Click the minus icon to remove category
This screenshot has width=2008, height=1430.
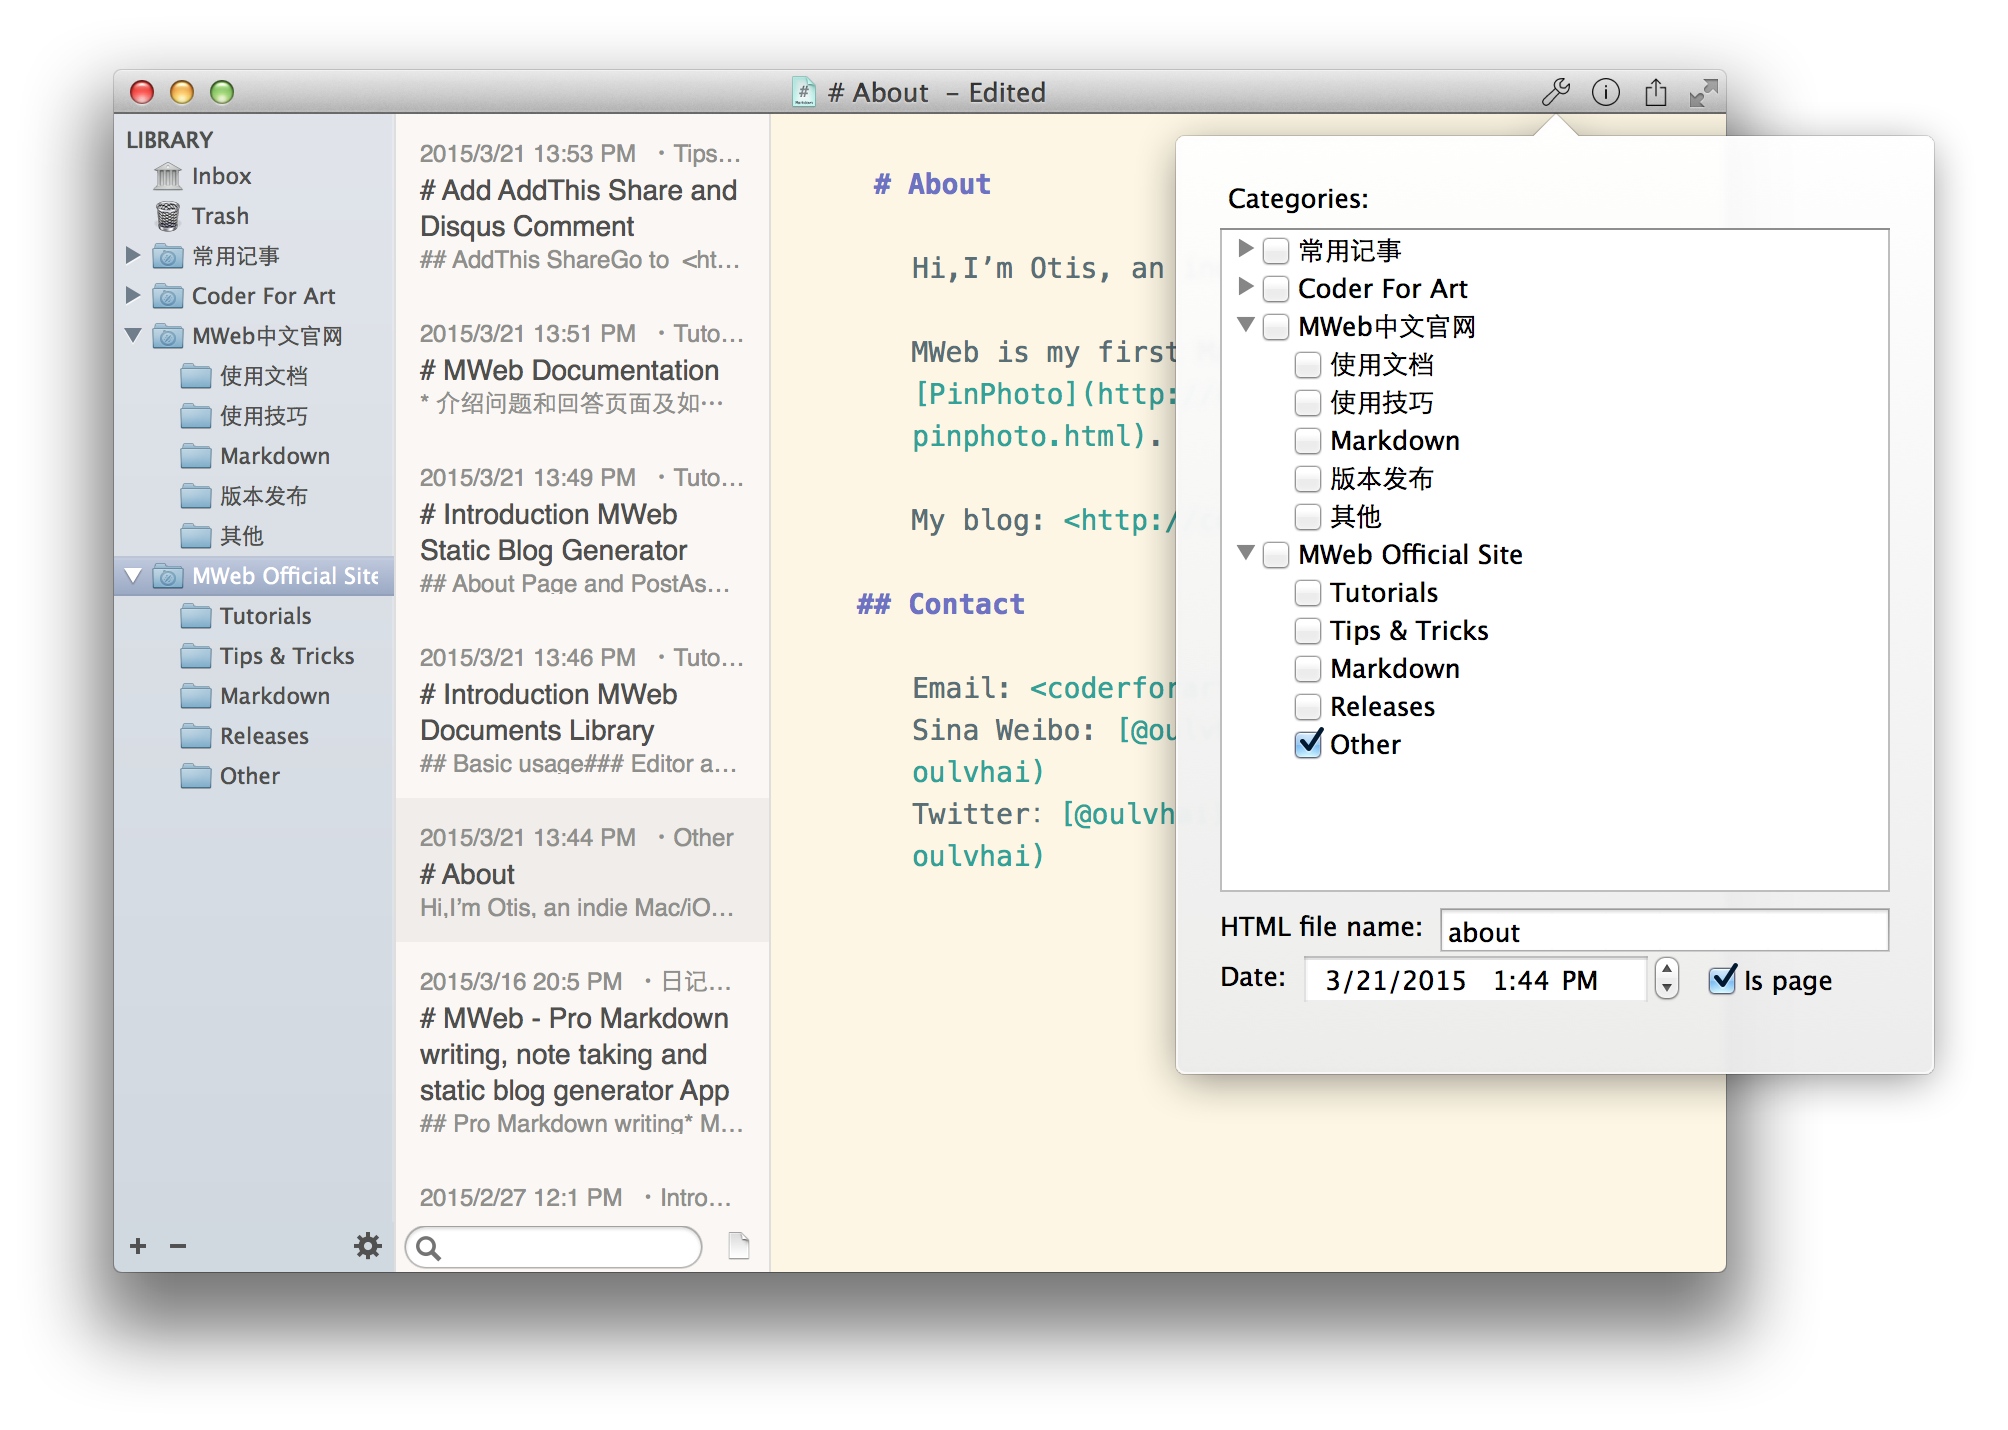pyautogui.click(x=178, y=1245)
